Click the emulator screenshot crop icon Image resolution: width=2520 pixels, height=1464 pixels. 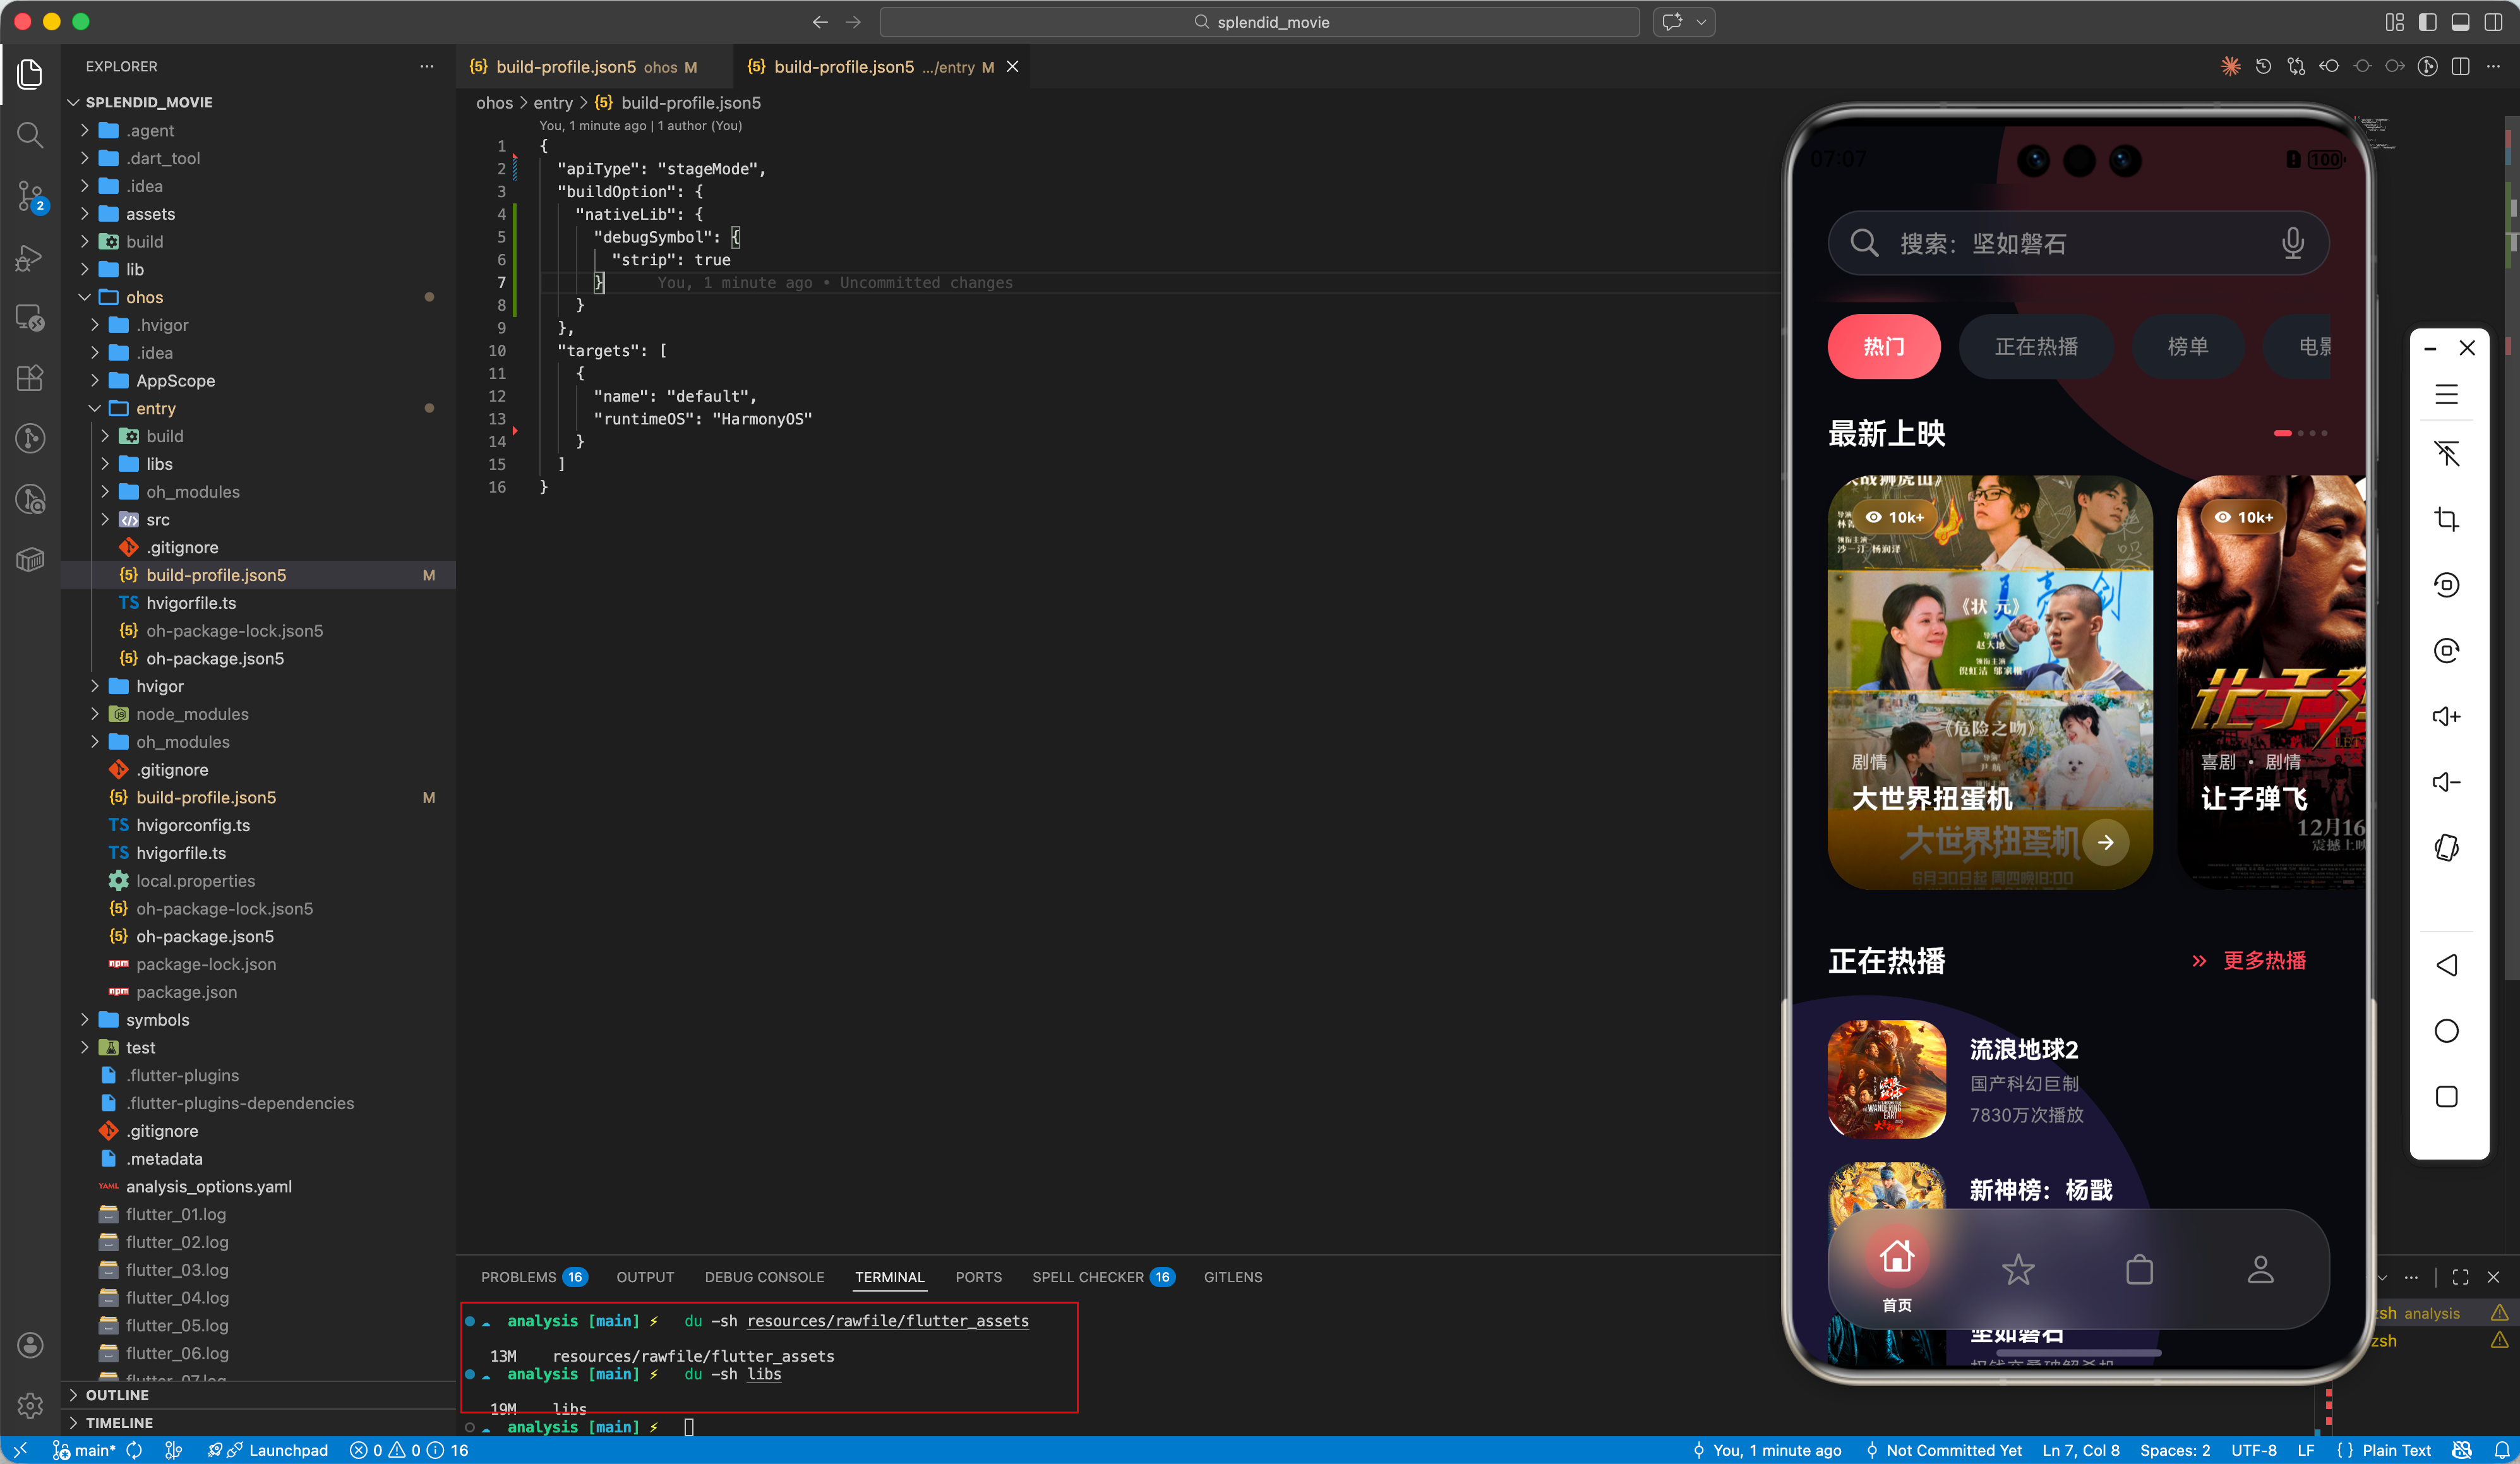pos(2446,519)
